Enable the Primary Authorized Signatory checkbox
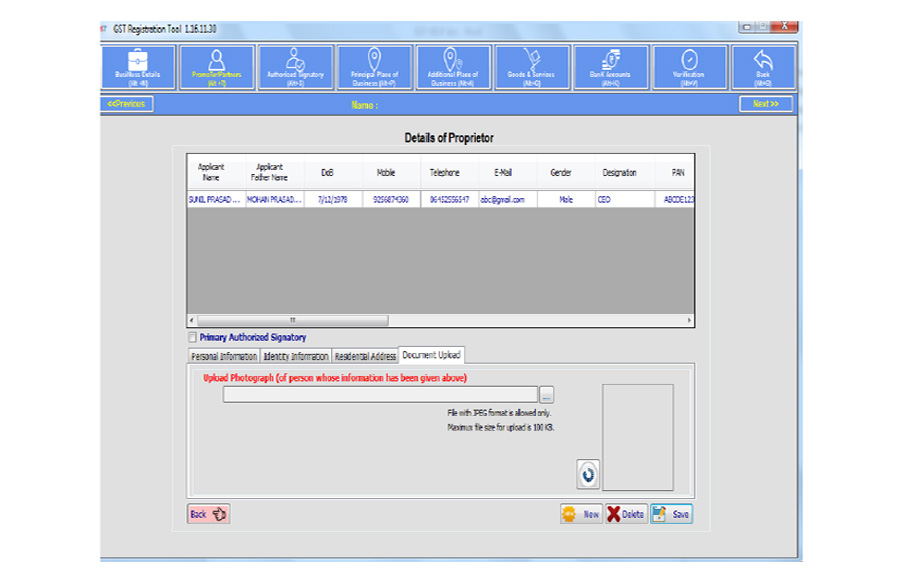The width and height of the screenshot is (911, 572). coord(192,338)
